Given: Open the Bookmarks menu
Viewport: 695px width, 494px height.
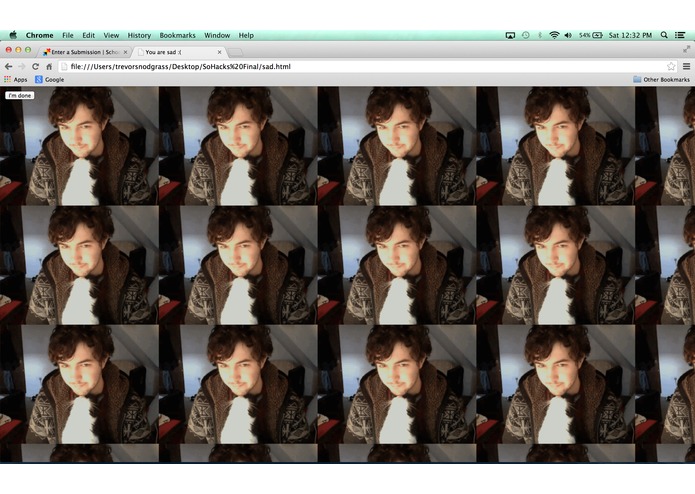Looking at the screenshot, I should coord(177,35).
